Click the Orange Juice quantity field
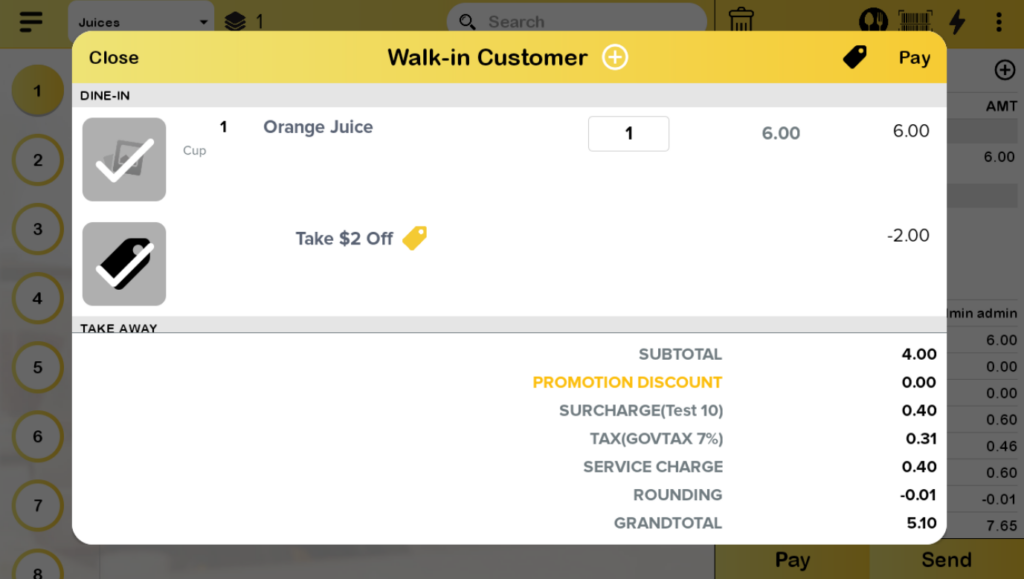This screenshot has height=579, width=1024. pyautogui.click(x=628, y=134)
